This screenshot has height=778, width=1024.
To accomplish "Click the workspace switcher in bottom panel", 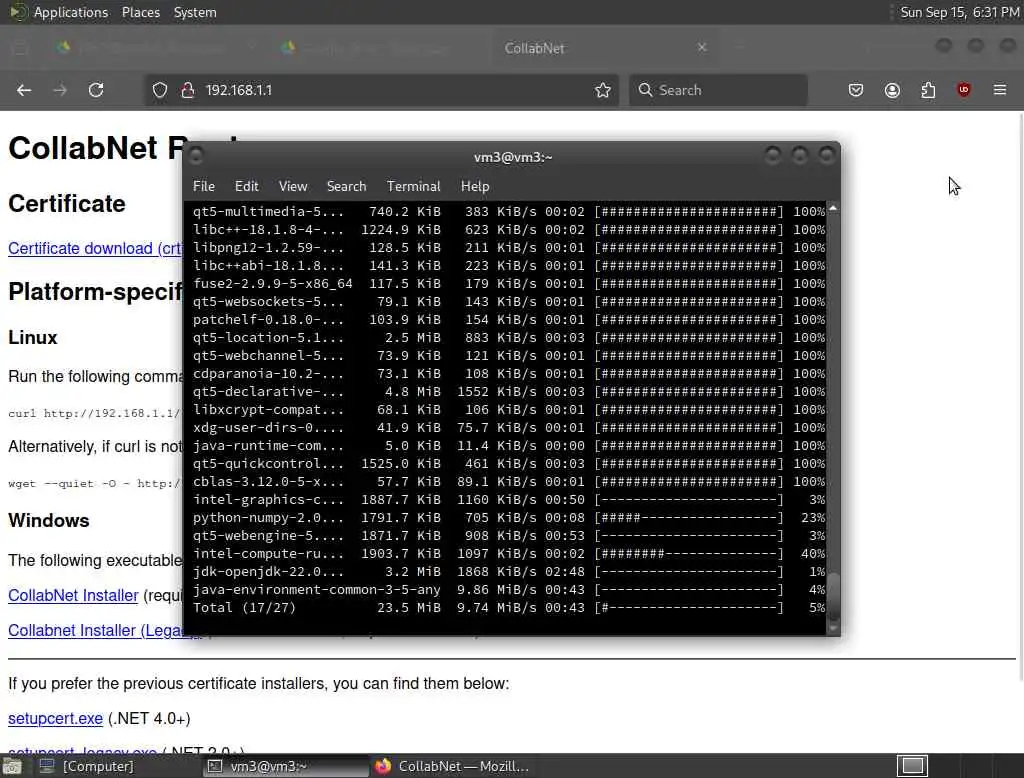I will (912, 766).
